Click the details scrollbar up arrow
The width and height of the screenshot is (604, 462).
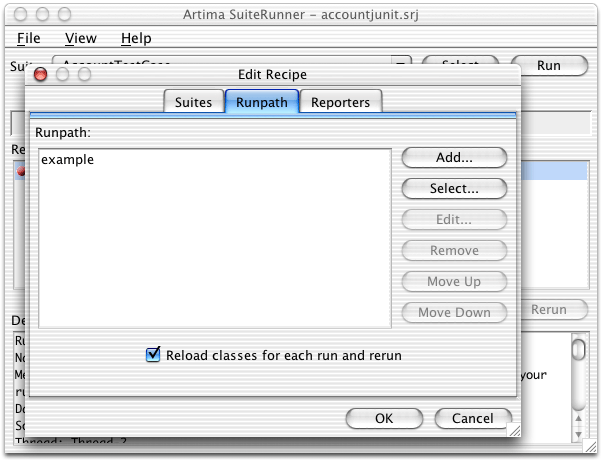point(578,418)
